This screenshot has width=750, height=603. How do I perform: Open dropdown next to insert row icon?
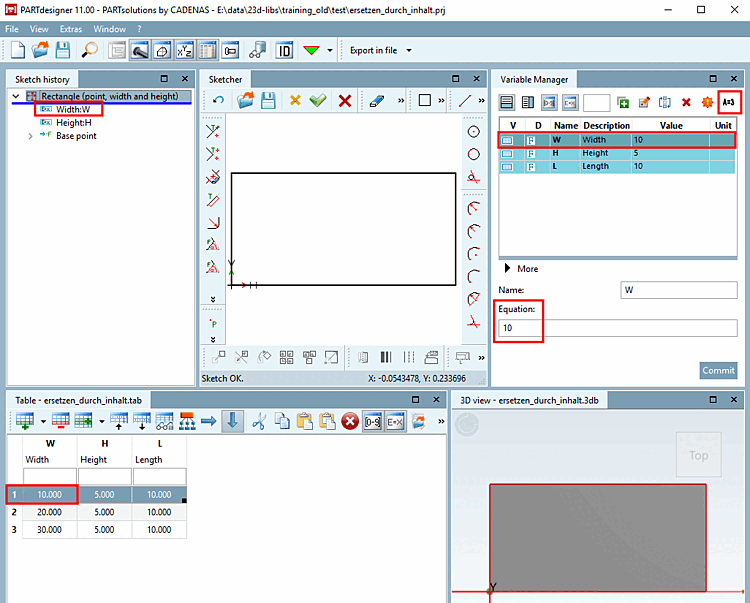coord(43,421)
